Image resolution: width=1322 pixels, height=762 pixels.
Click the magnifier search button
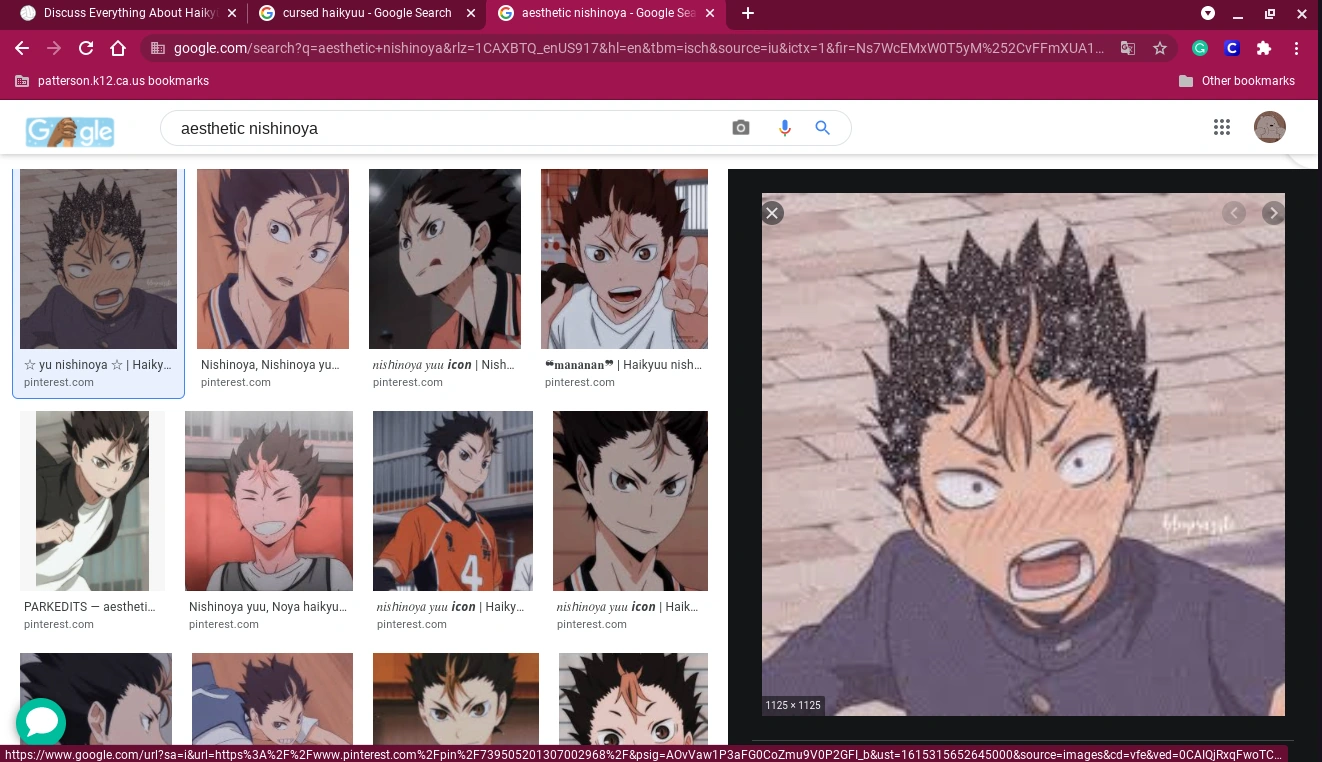(x=823, y=128)
